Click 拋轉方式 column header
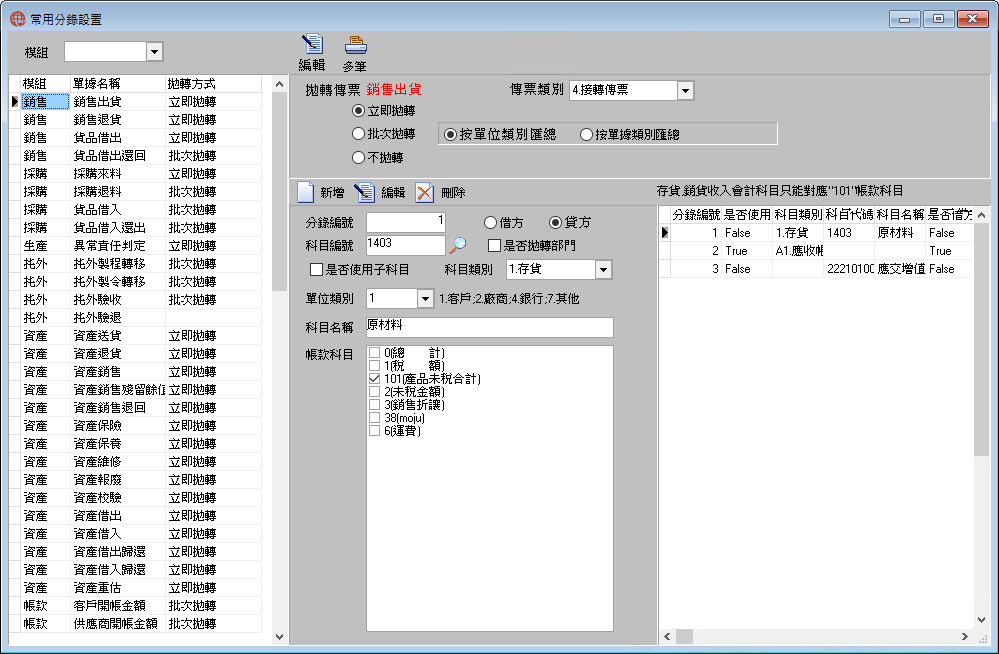 [213, 84]
